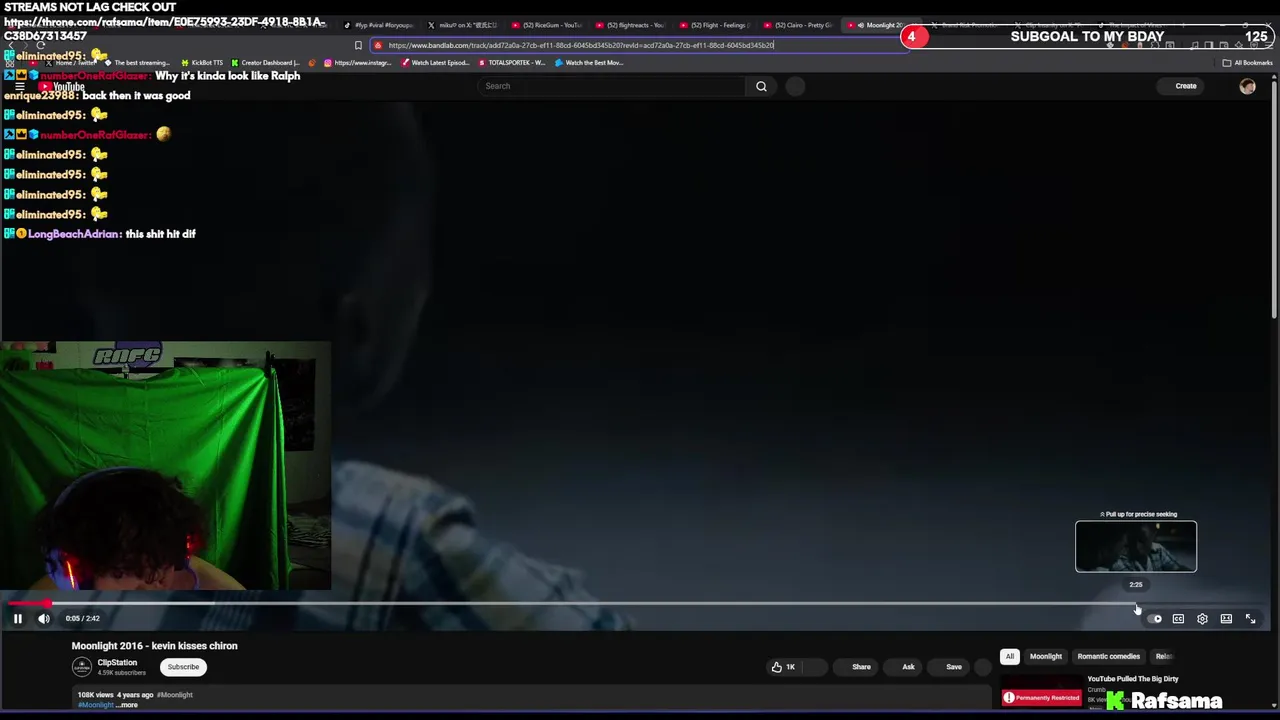This screenshot has width=1280, height=720.
Task: Click the browser address bar URL
Action: pyautogui.click(x=580, y=45)
